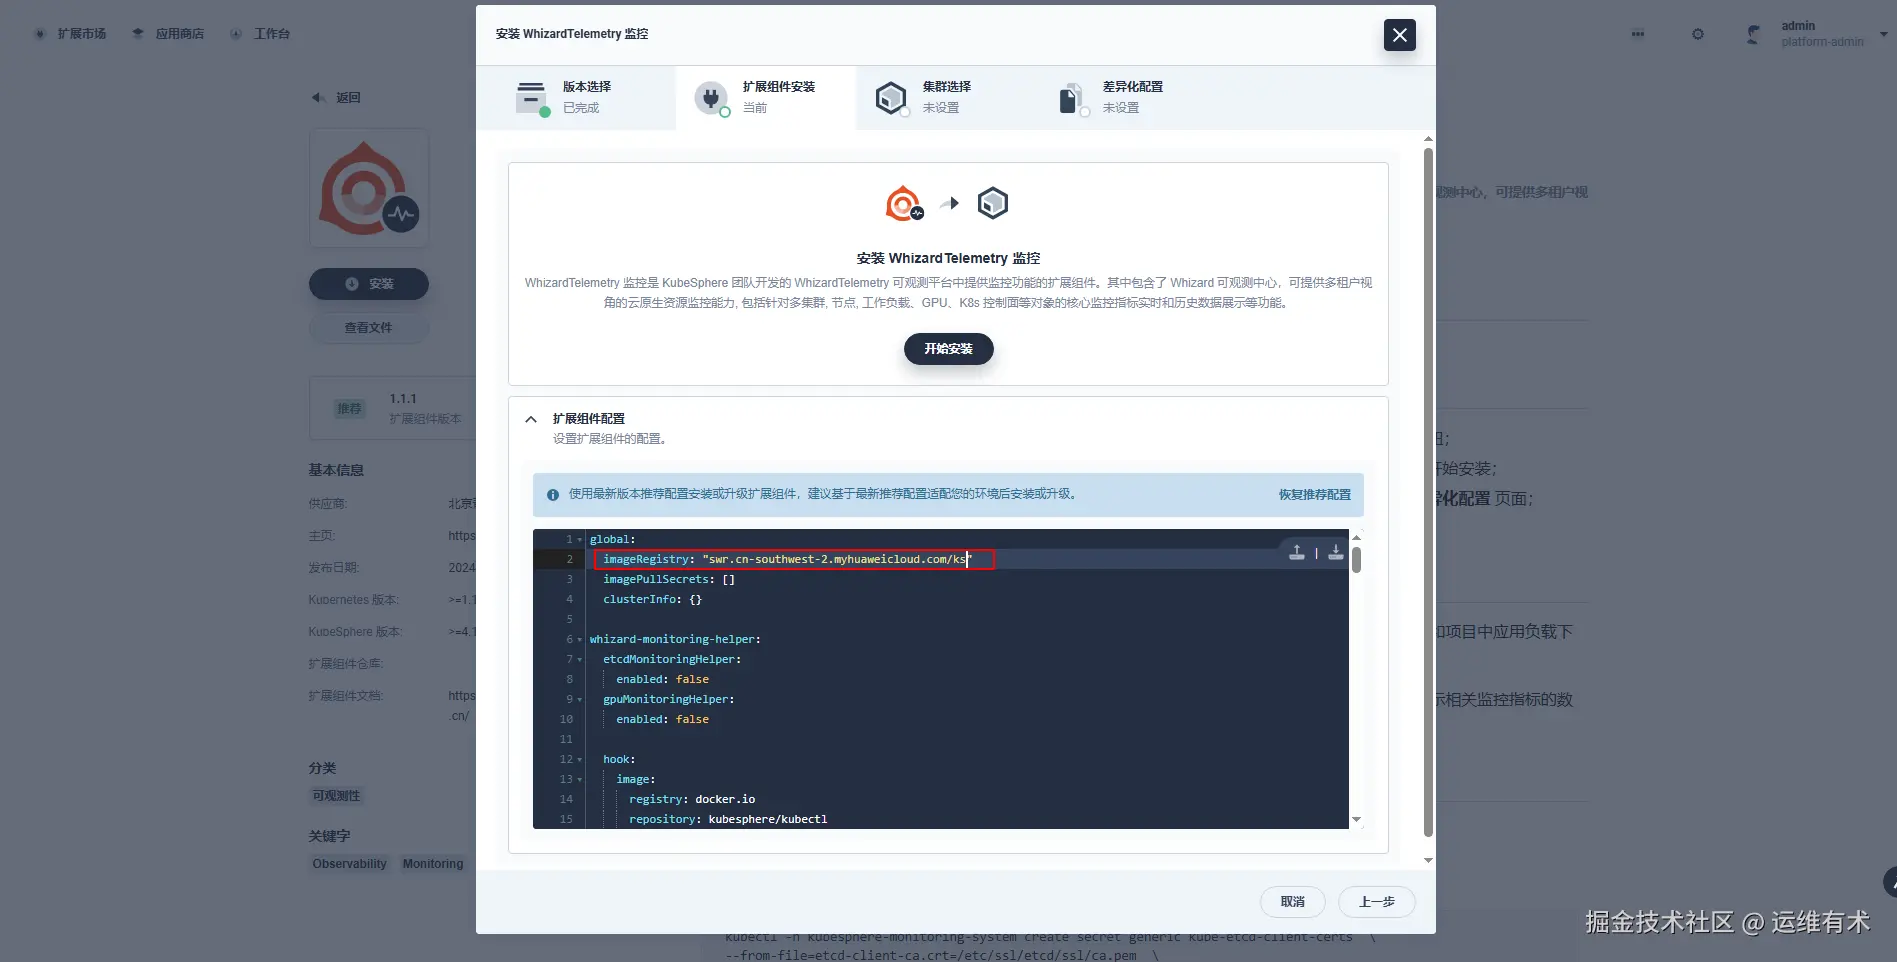The width and height of the screenshot is (1897, 962).
Task: Fold the hook block at line 12
Action: 580,760
